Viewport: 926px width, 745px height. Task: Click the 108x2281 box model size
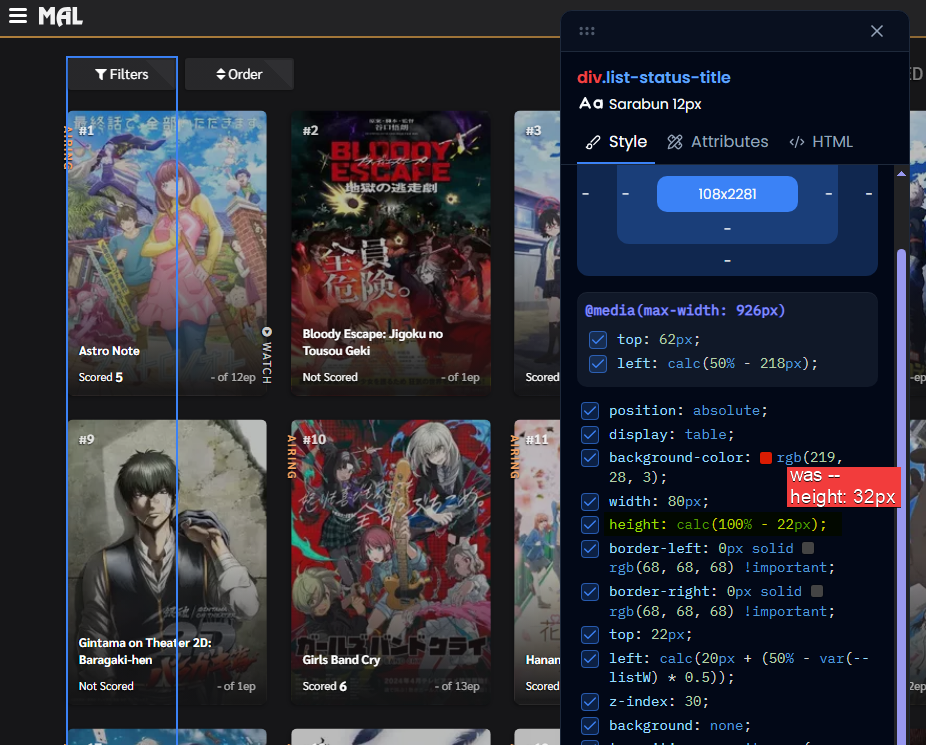click(x=727, y=194)
